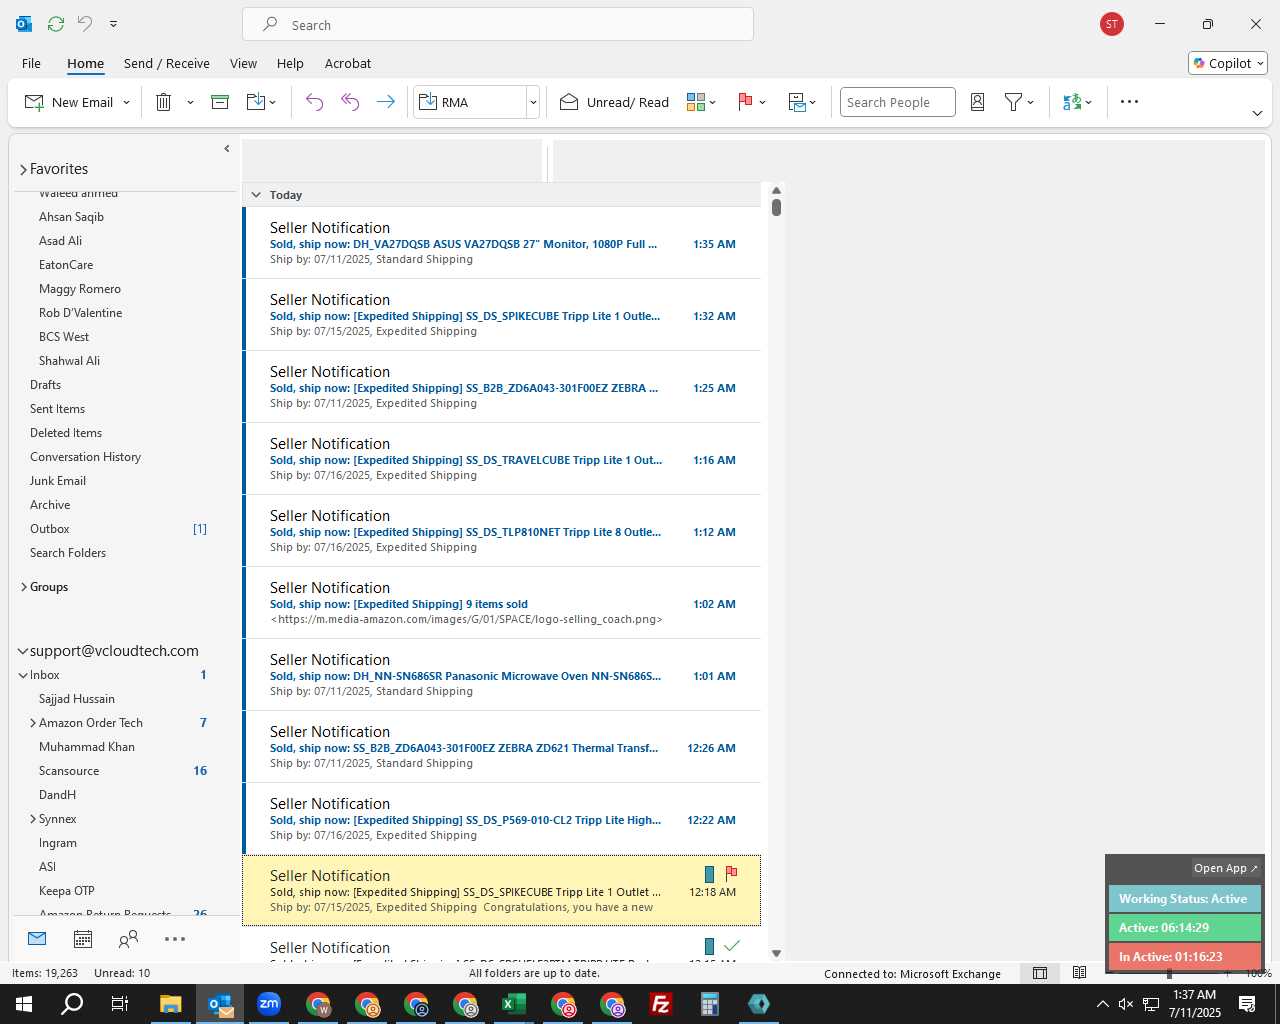Delete message with the trash icon

pos(164,102)
